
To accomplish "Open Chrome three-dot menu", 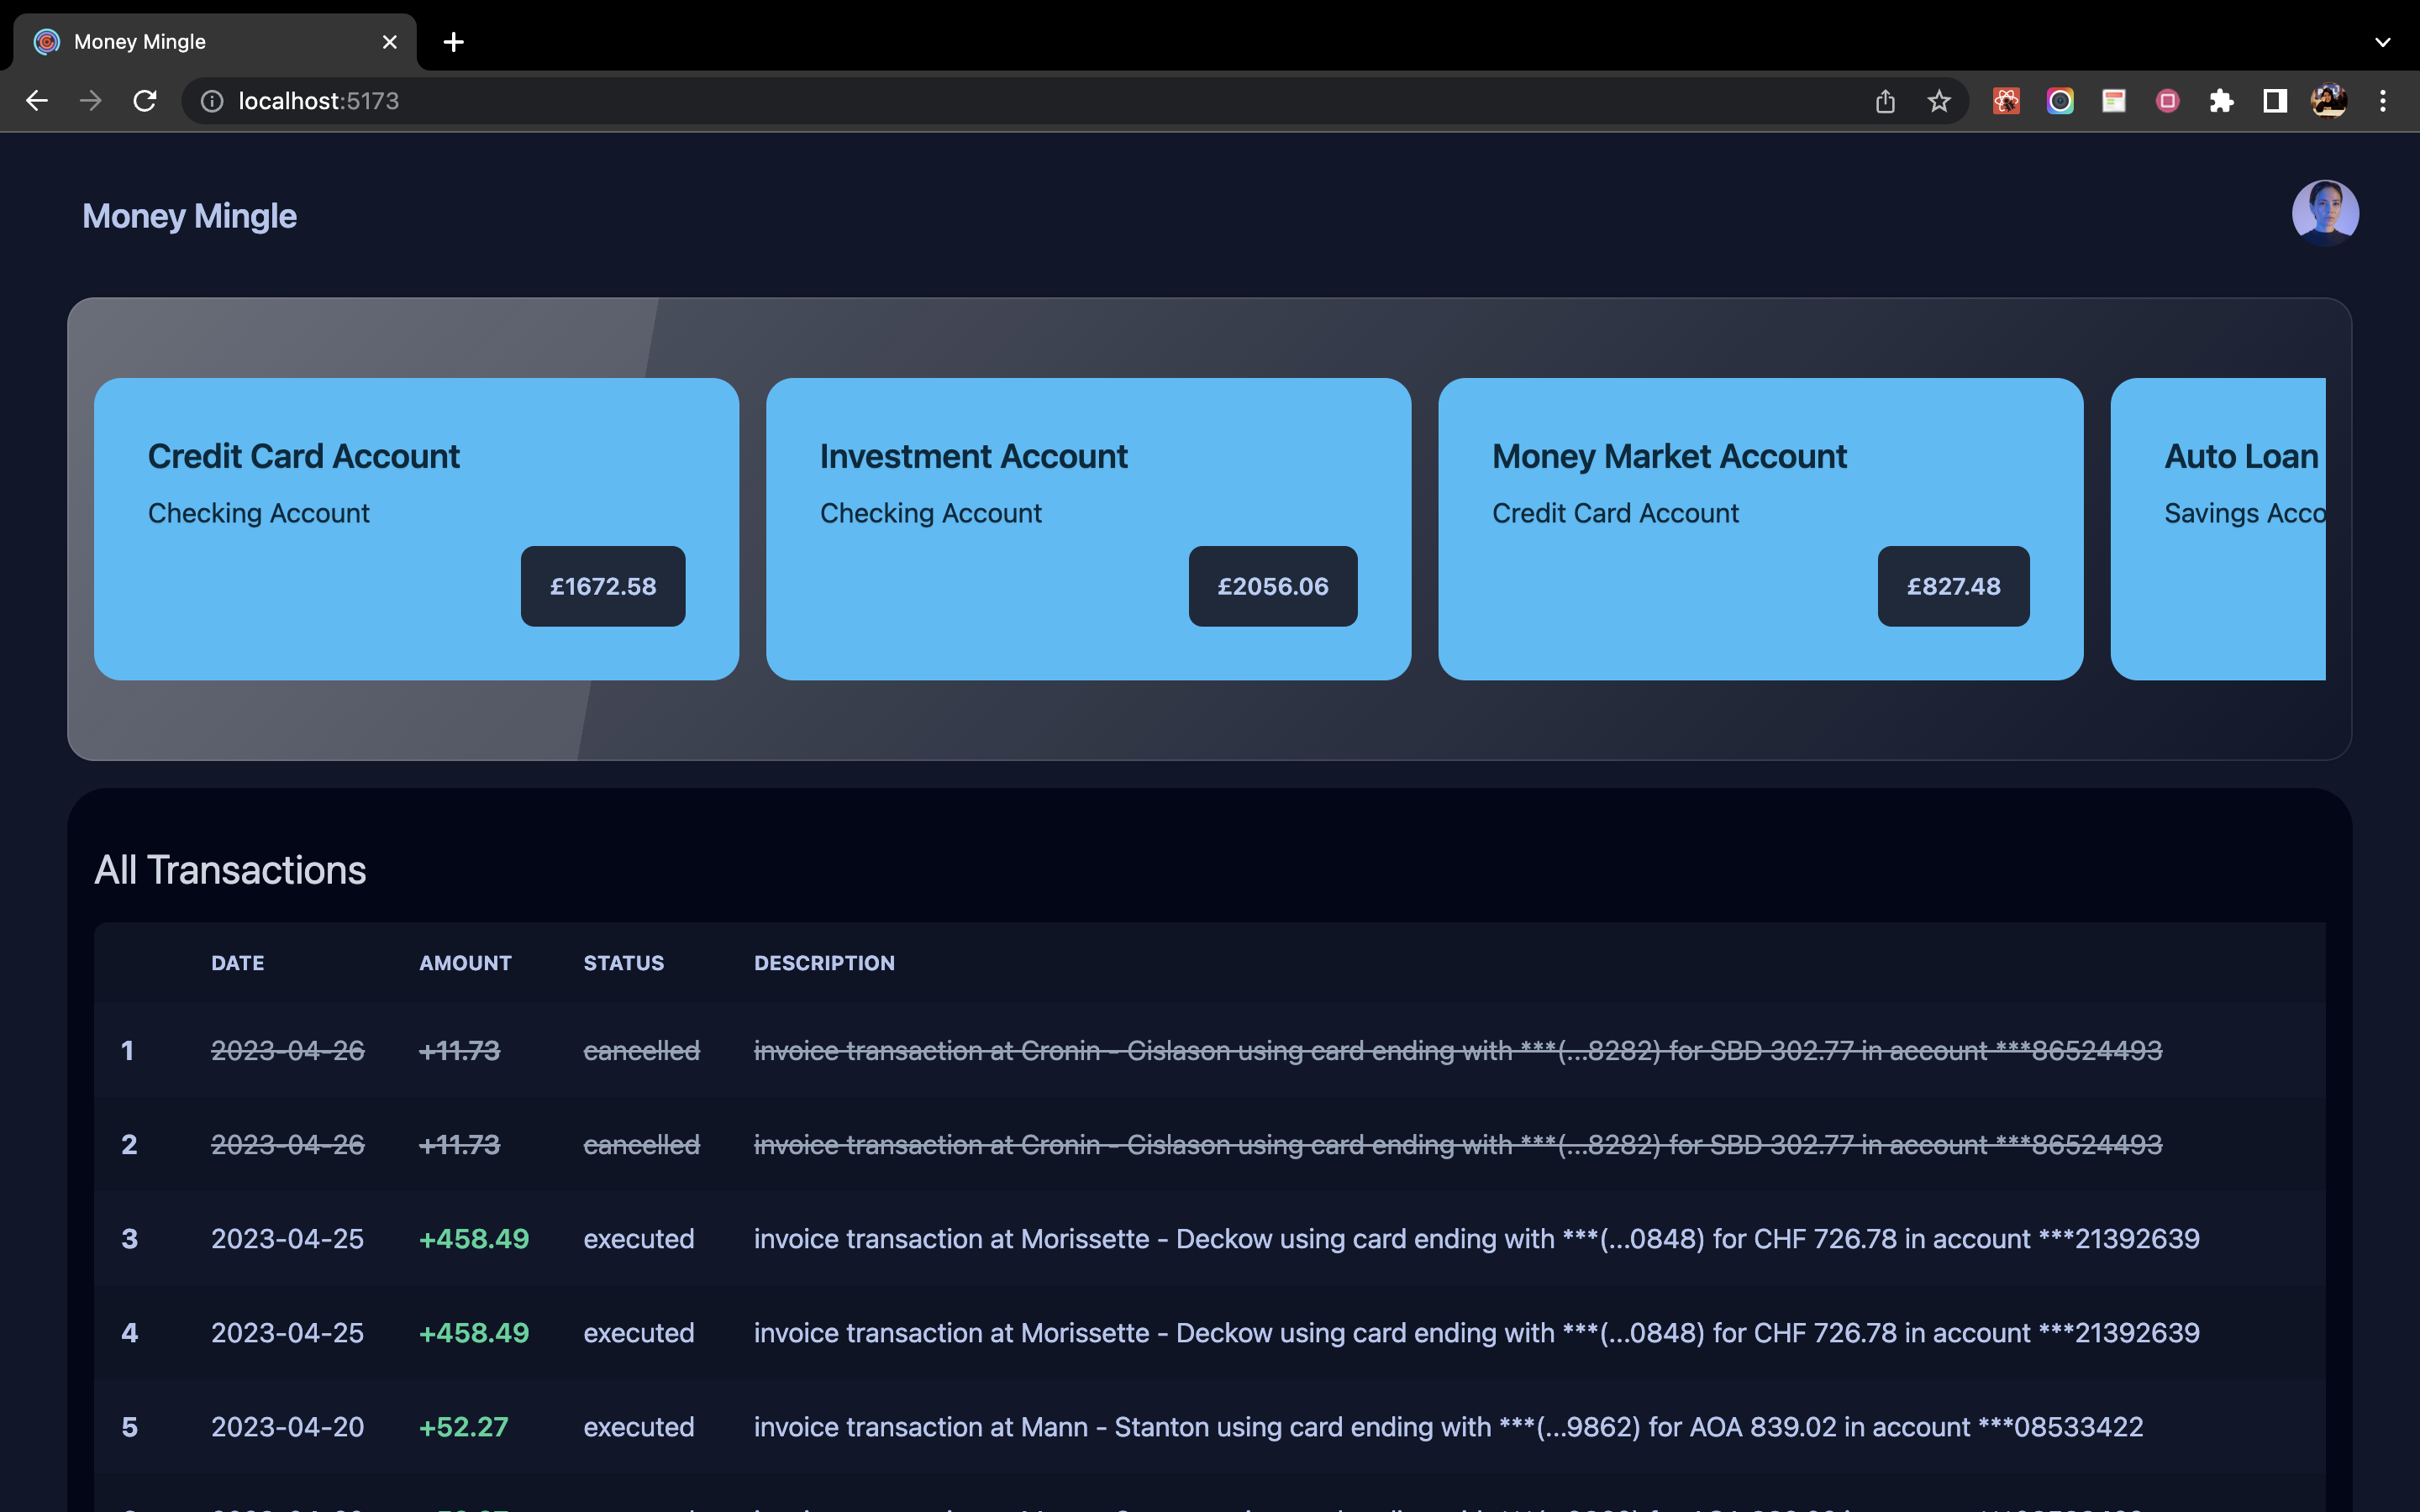I will 2383,101.
